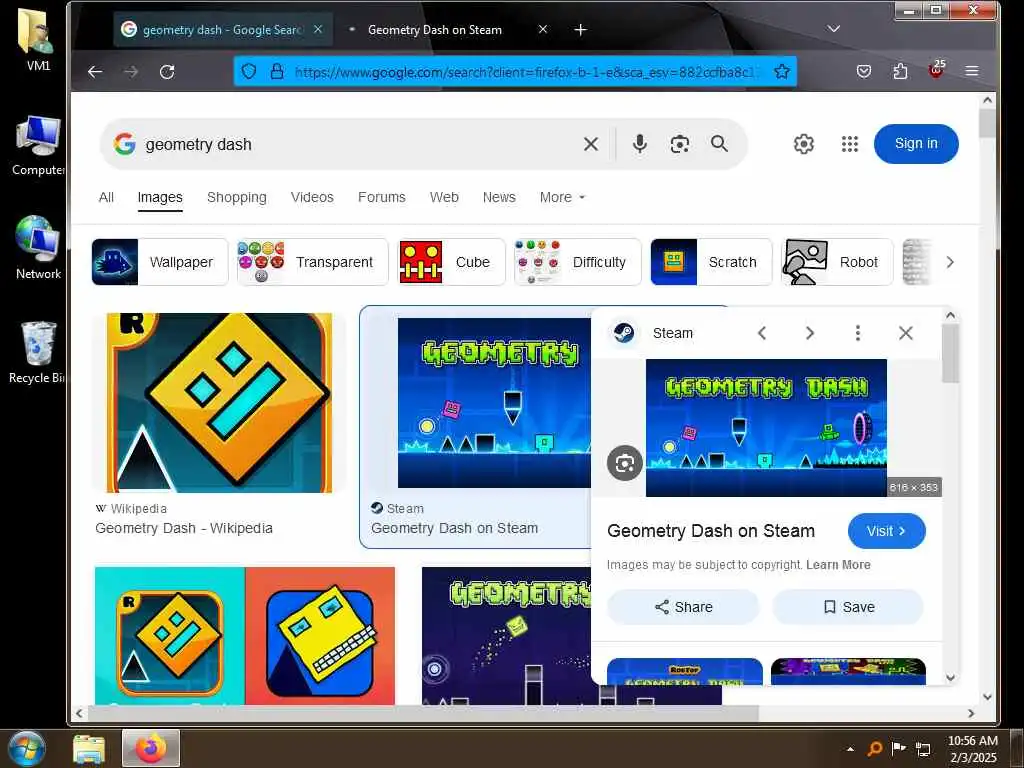
Task: Filter images by Difficulty chip
Action: coord(577,262)
